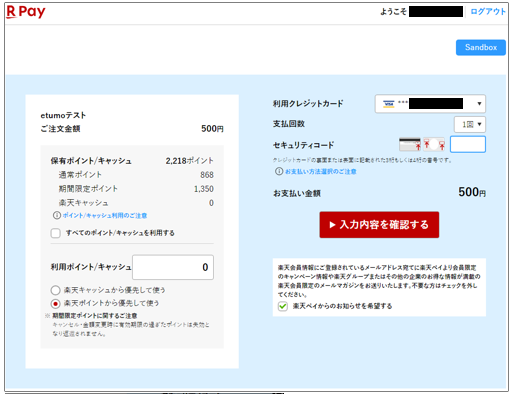Click 入力内容を確認する button

point(379,225)
